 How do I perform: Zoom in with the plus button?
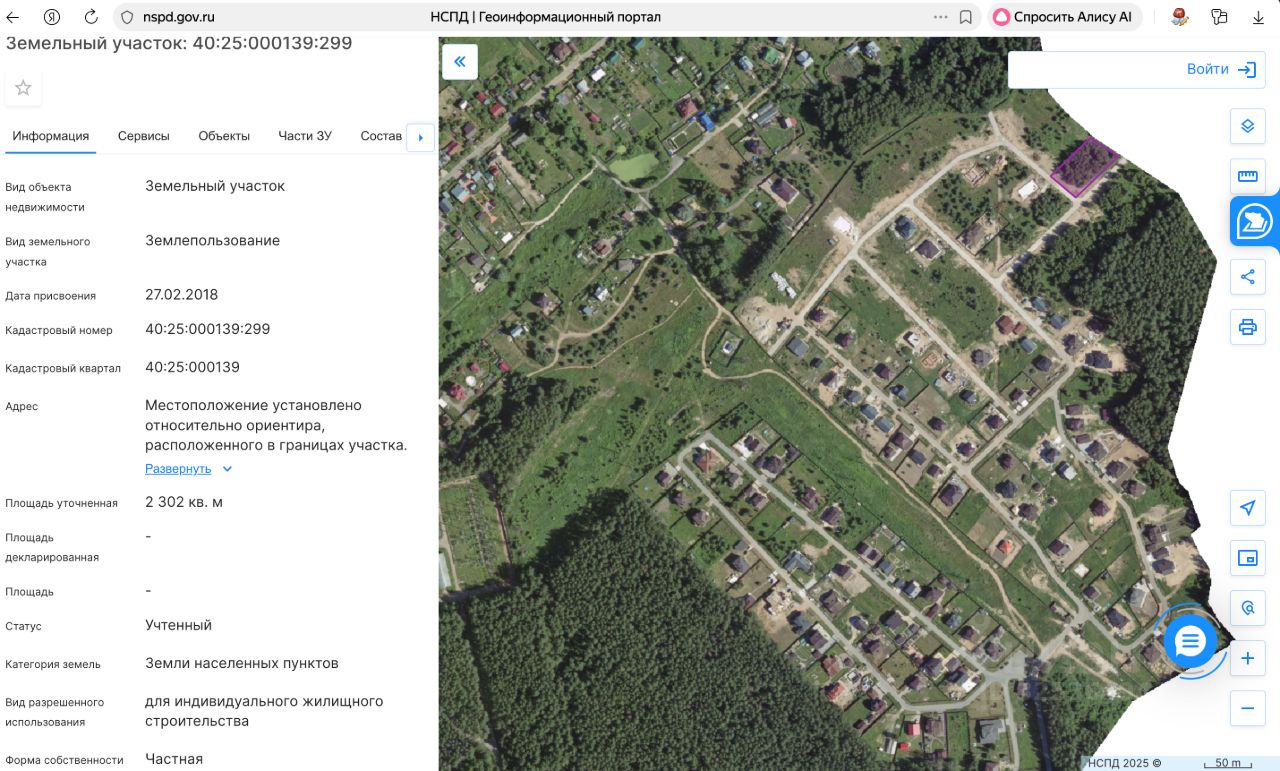point(1247,658)
